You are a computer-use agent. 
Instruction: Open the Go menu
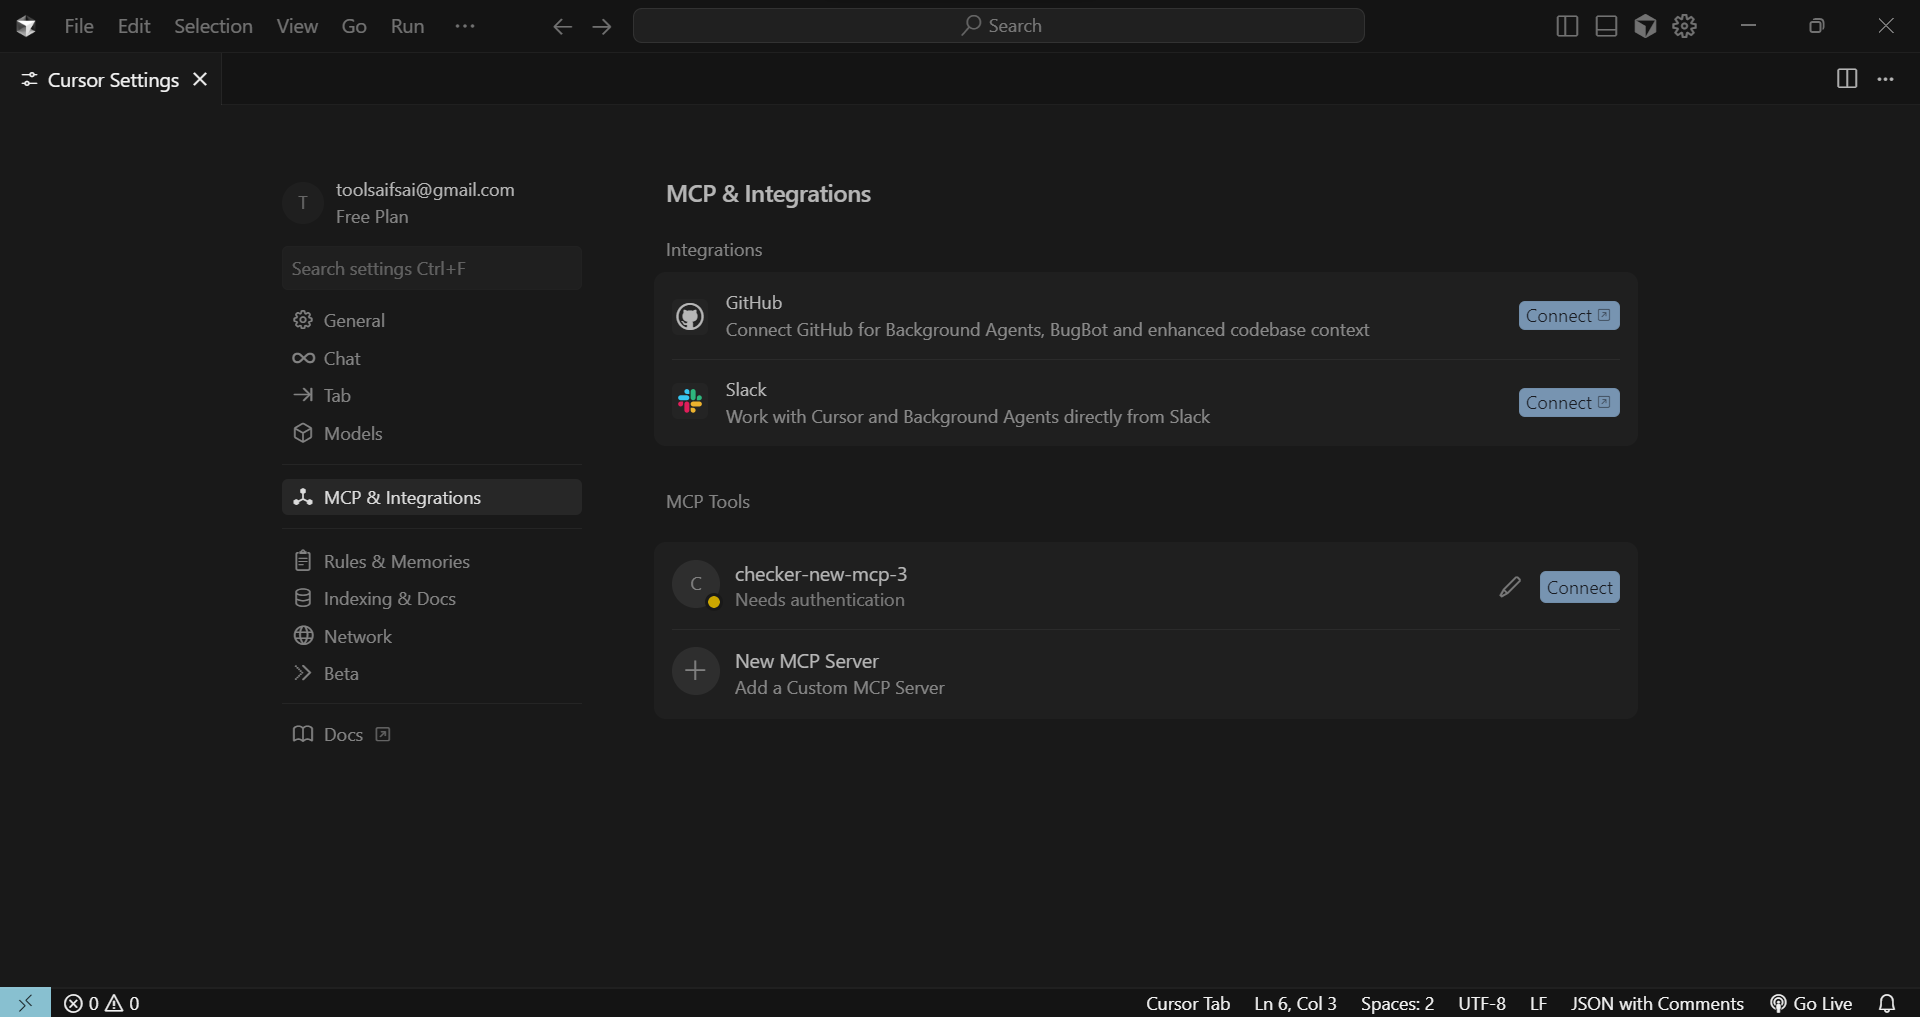[x=354, y=26]
